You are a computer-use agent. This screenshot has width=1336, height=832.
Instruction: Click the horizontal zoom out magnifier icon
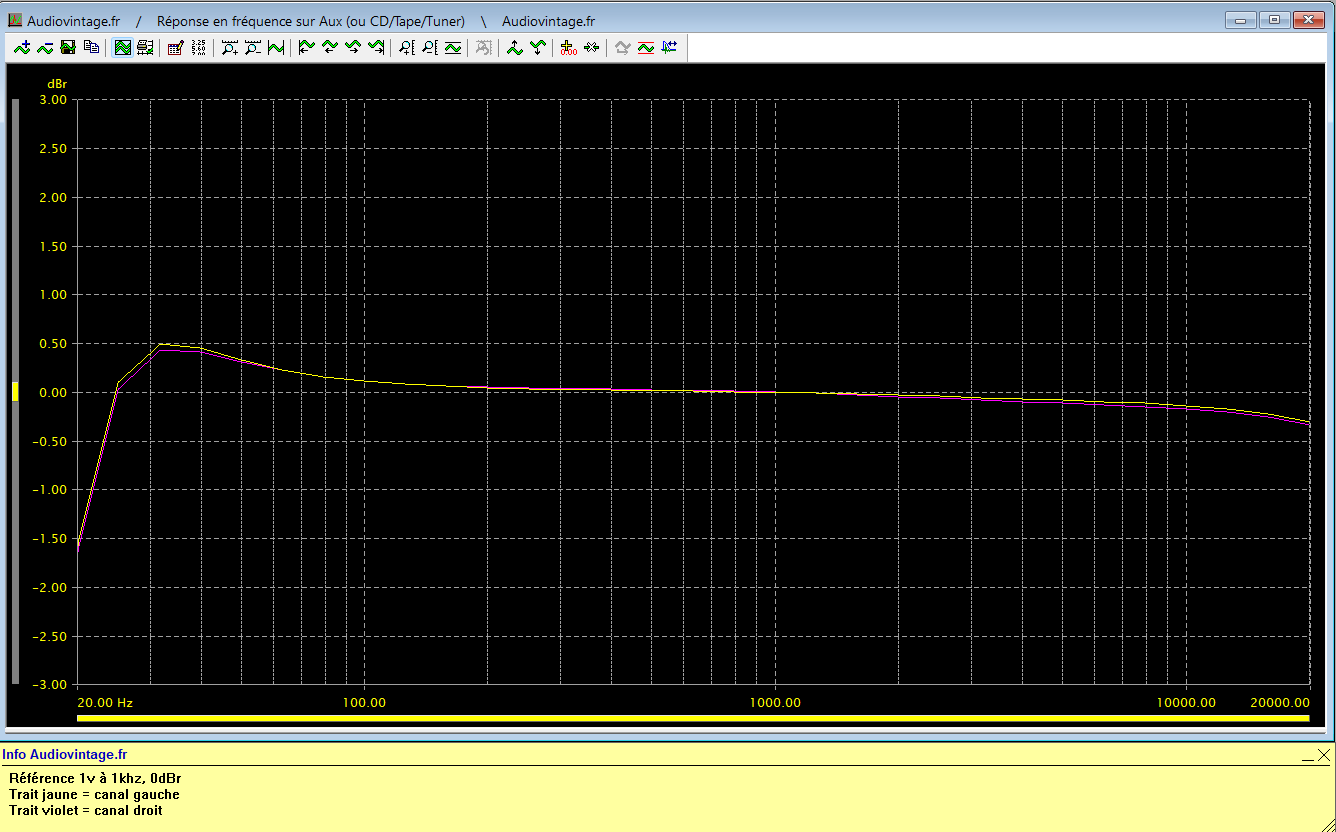pos(252,47)
